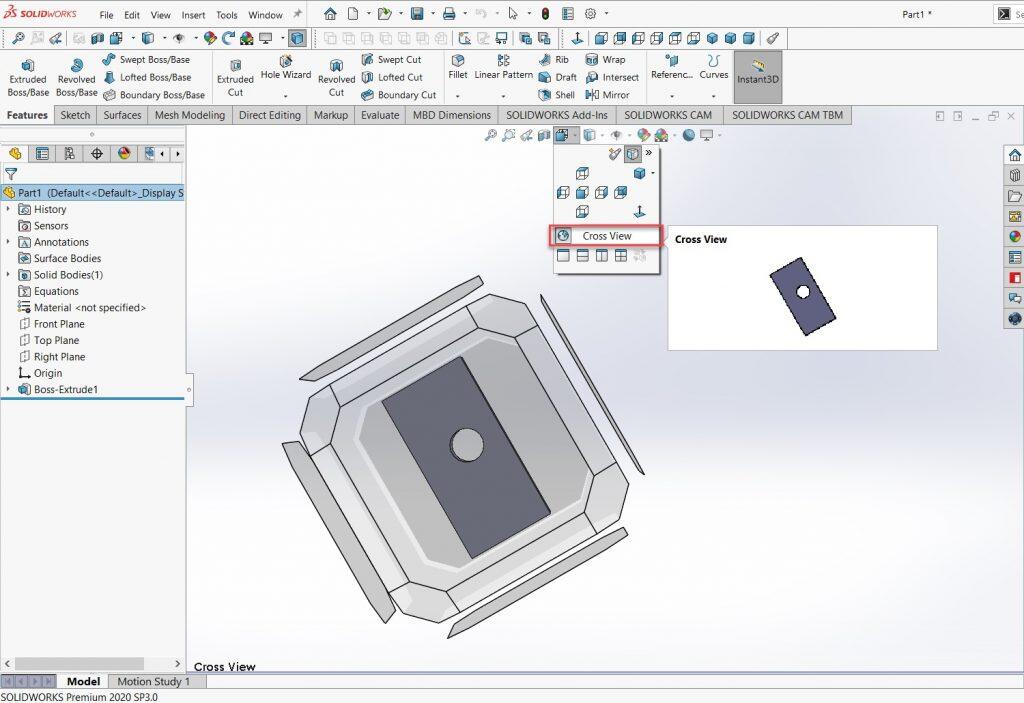
Task: Open the Motion Study 1 tab
Action: click(x=153, y=682)
